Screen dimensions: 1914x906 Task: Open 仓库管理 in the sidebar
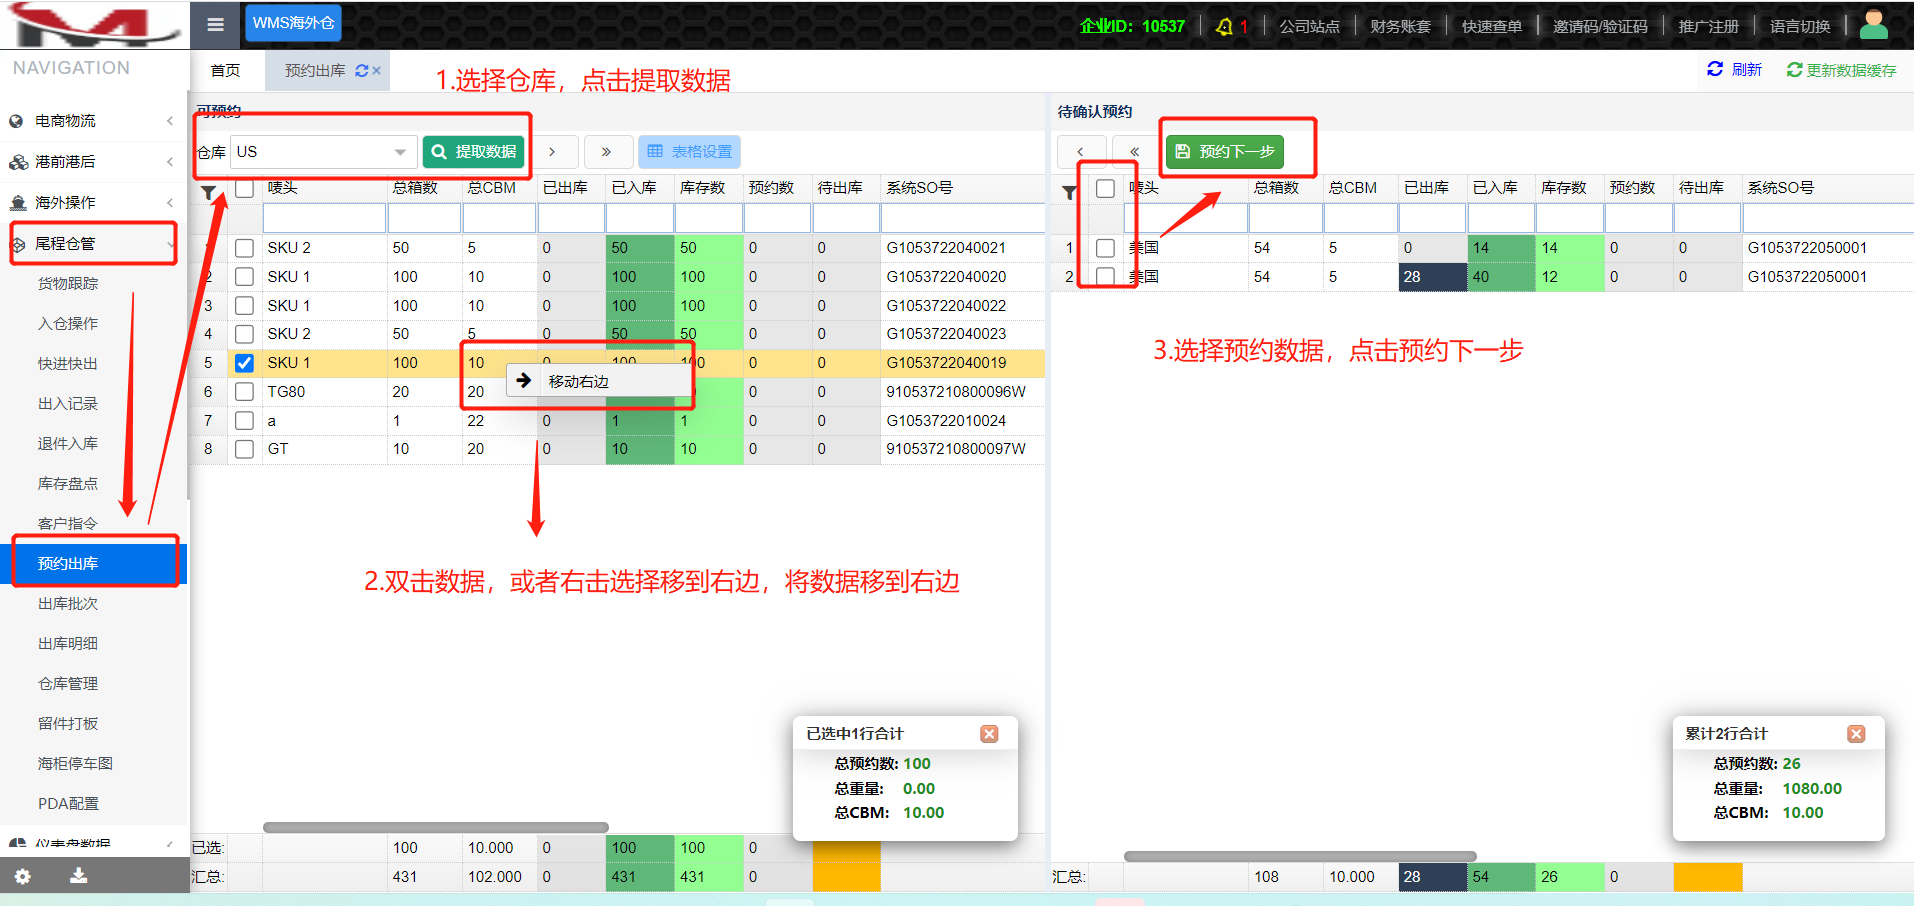[x=68, y=684]
